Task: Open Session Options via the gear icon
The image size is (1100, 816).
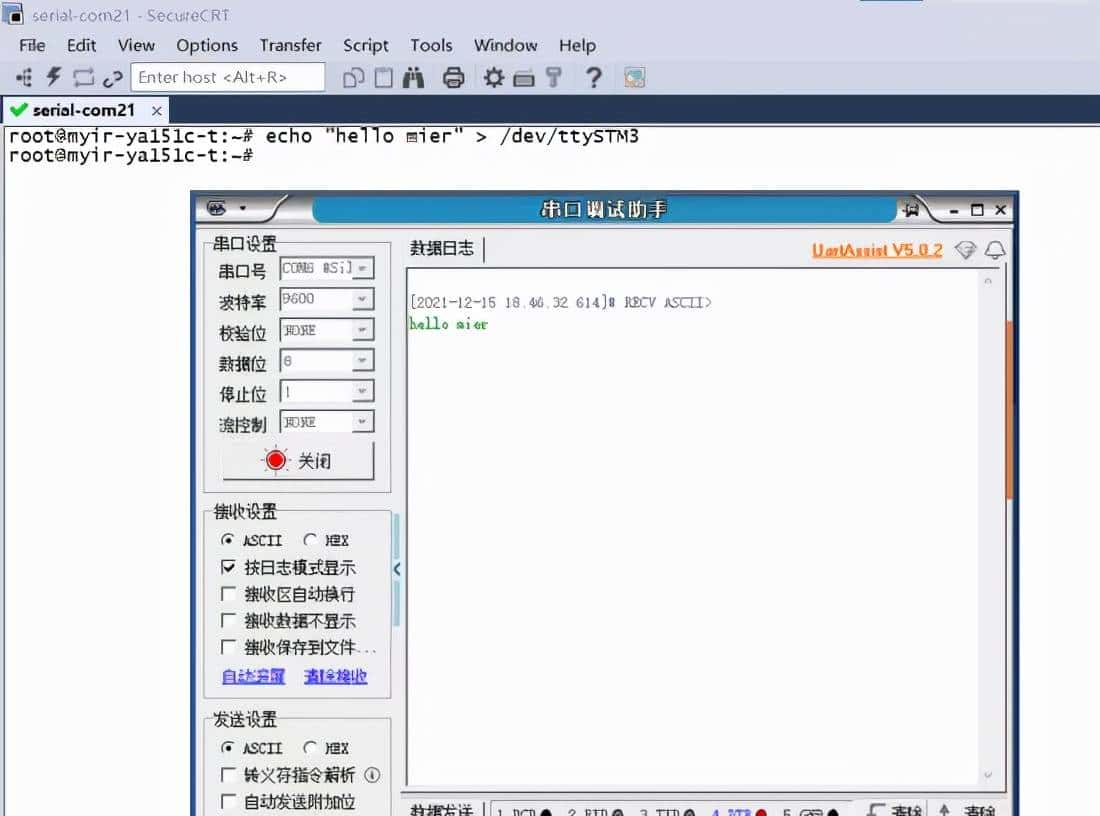Action: (x=493, y=77)
